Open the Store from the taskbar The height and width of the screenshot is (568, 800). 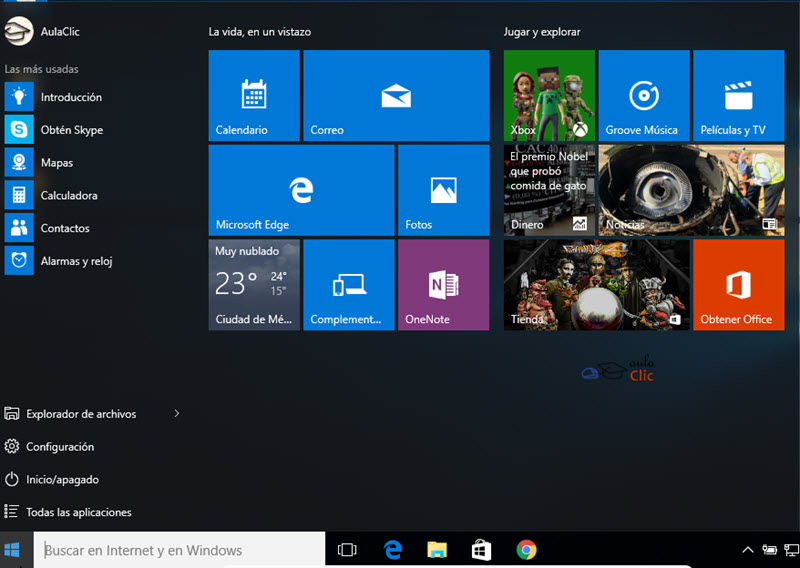481,550
